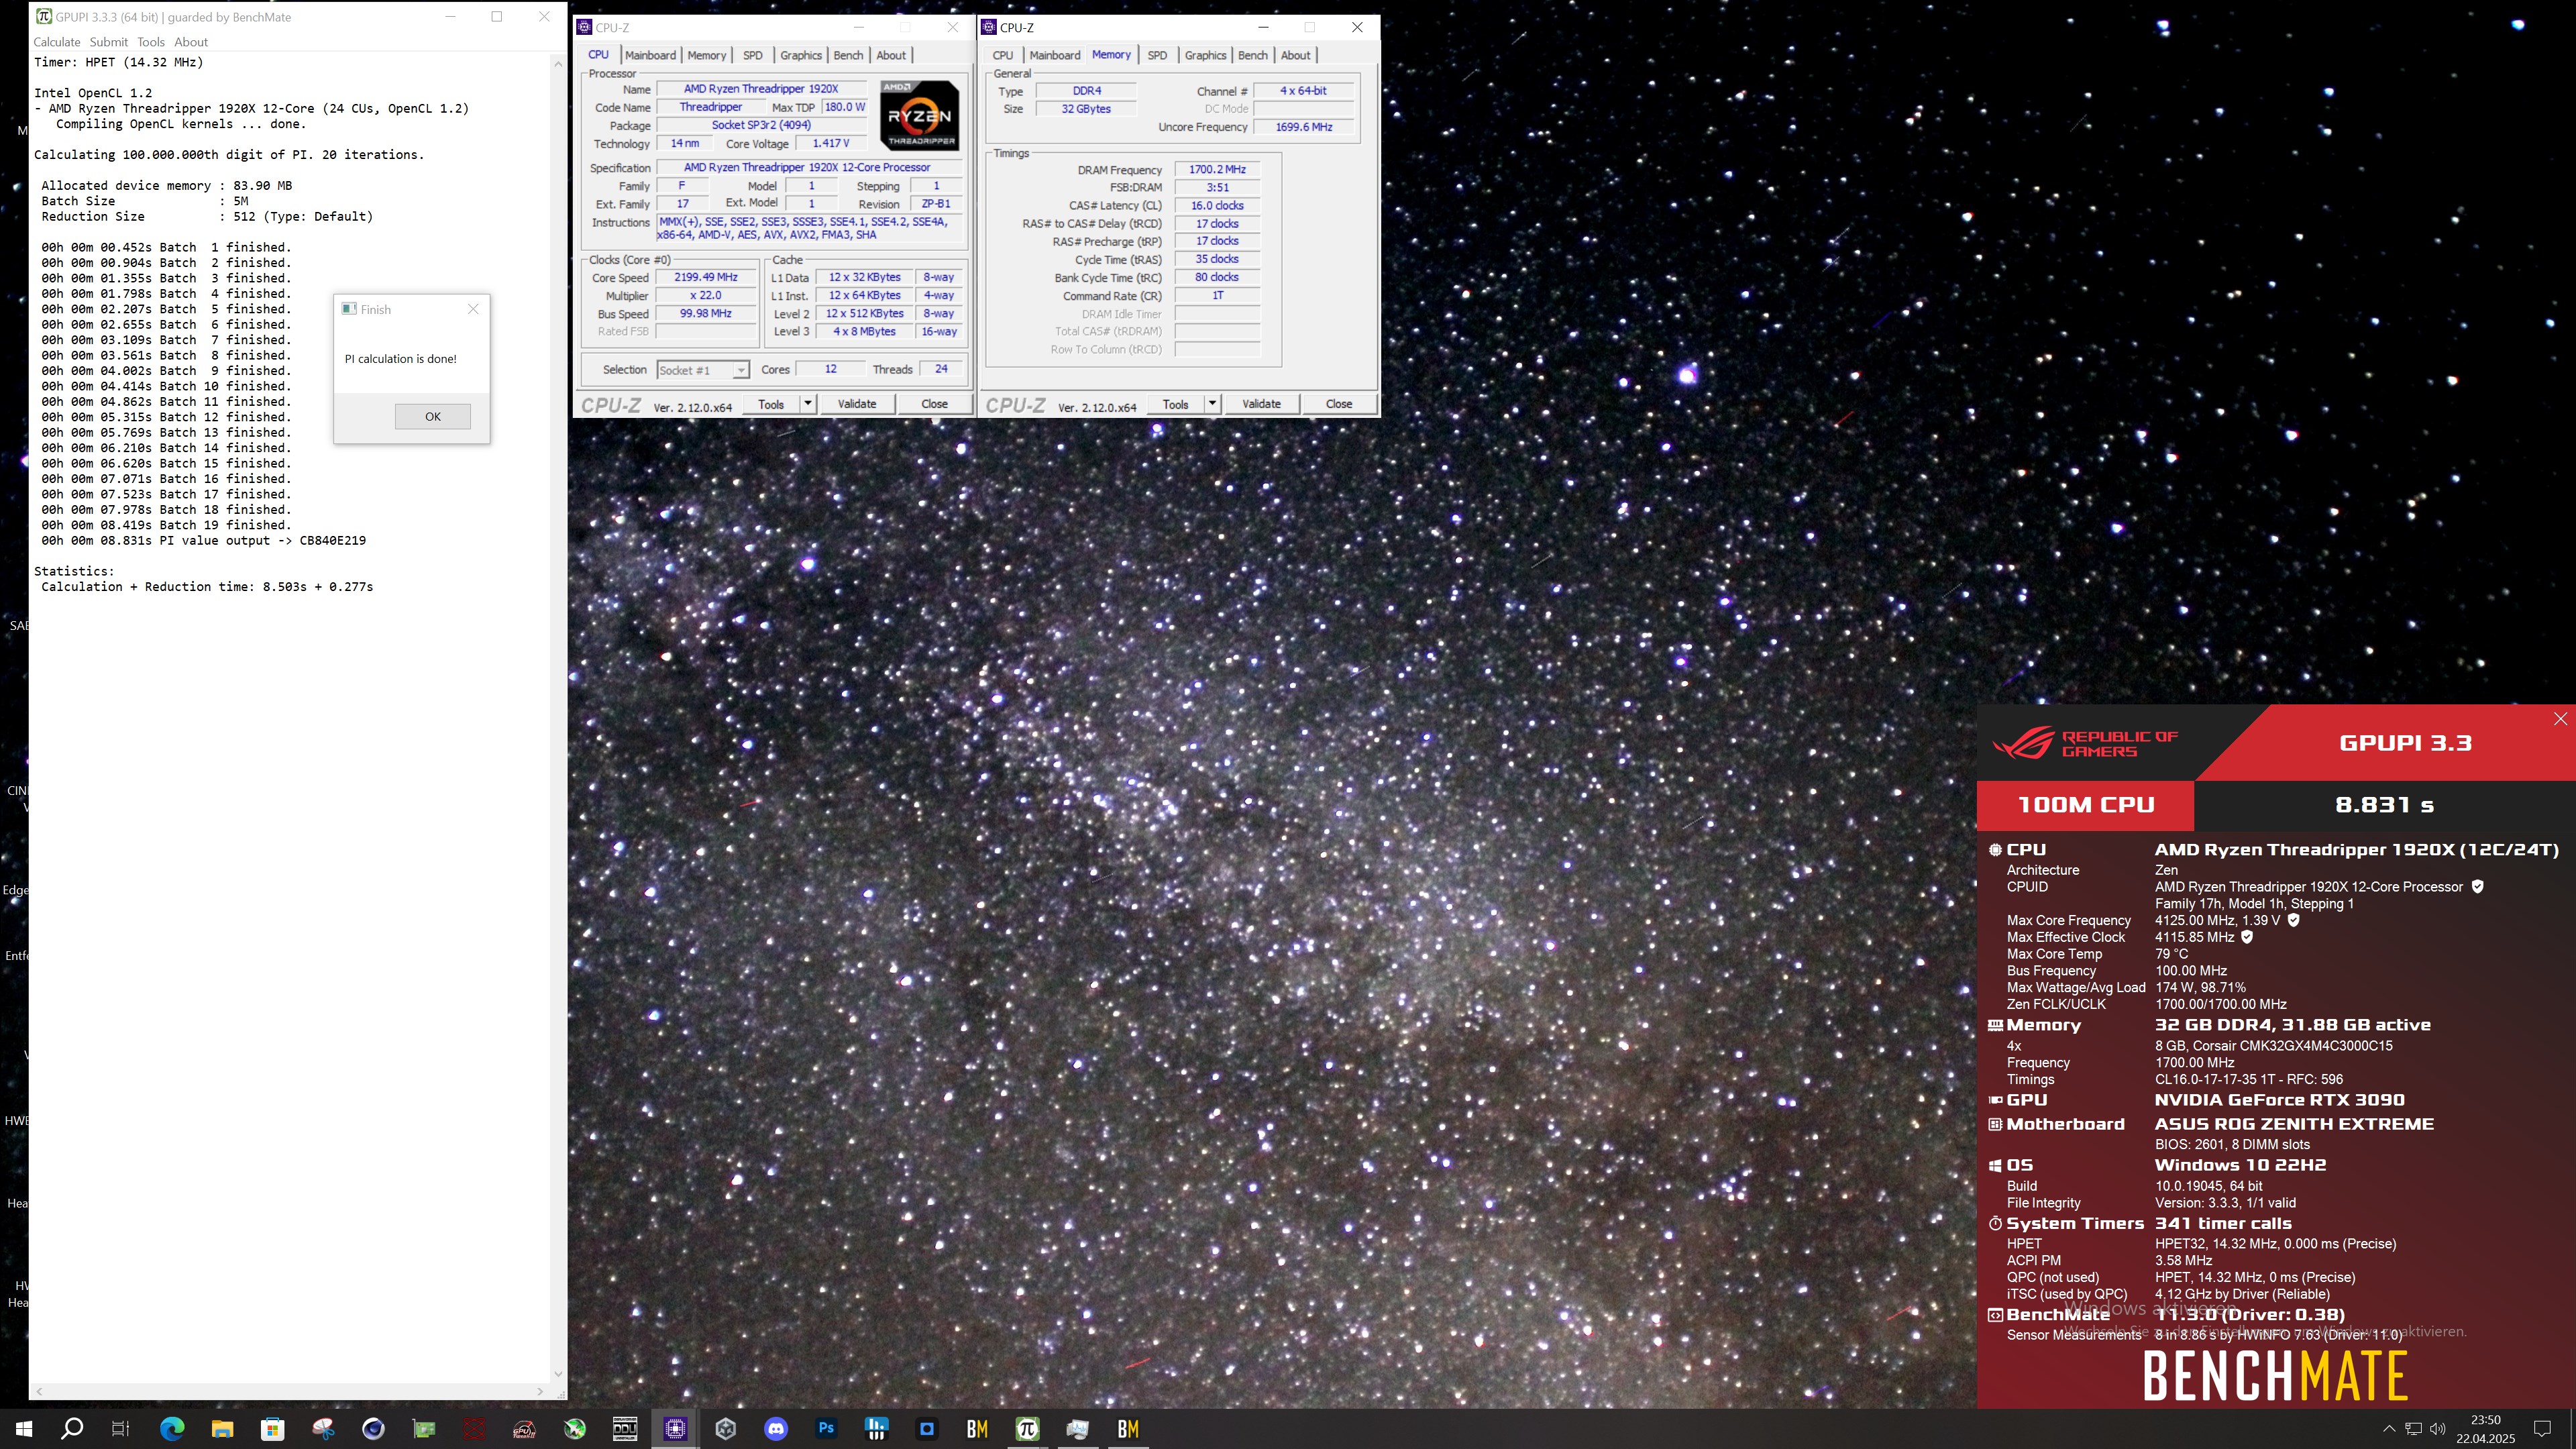Open Photoshop from the taskbar
Screen dimensions: 2576x1449
coord(826,1429)
